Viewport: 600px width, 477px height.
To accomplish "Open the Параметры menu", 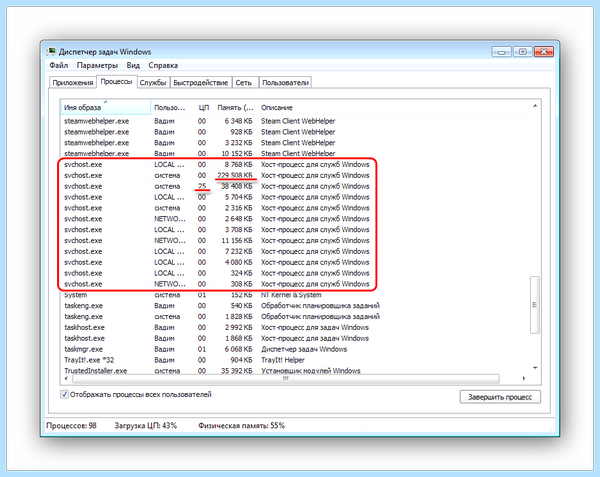I will (x=97, y=65).
